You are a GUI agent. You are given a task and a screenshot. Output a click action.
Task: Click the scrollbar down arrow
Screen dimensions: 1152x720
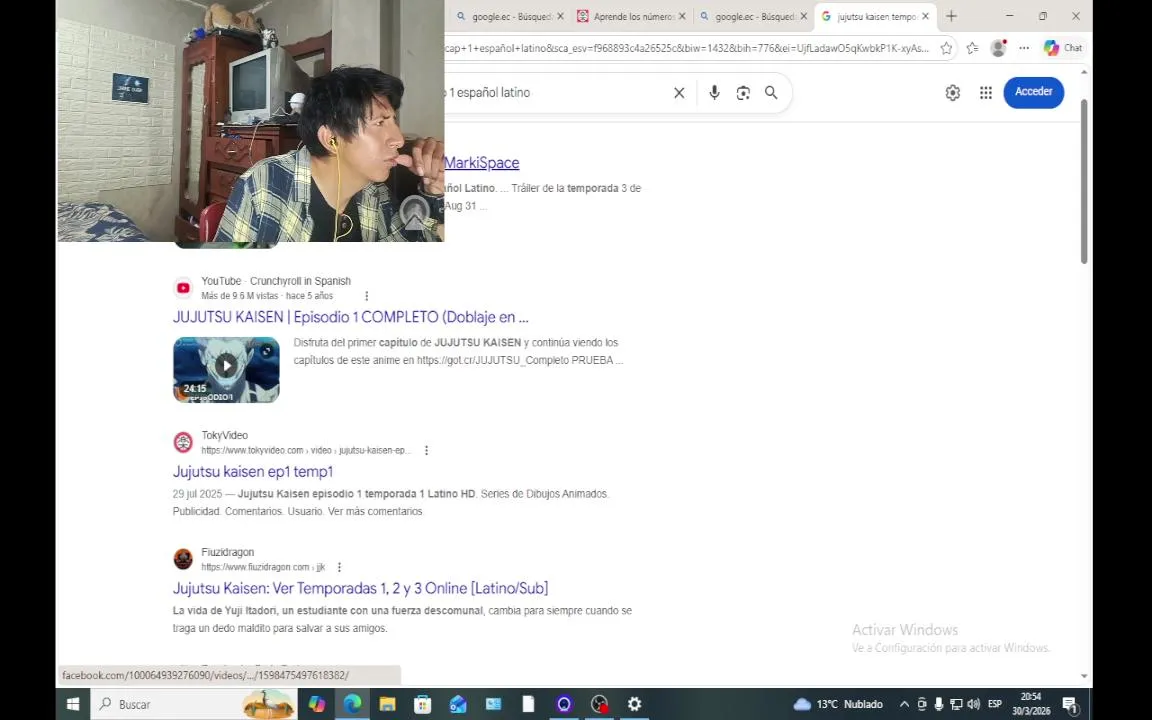click(1084, 676)
